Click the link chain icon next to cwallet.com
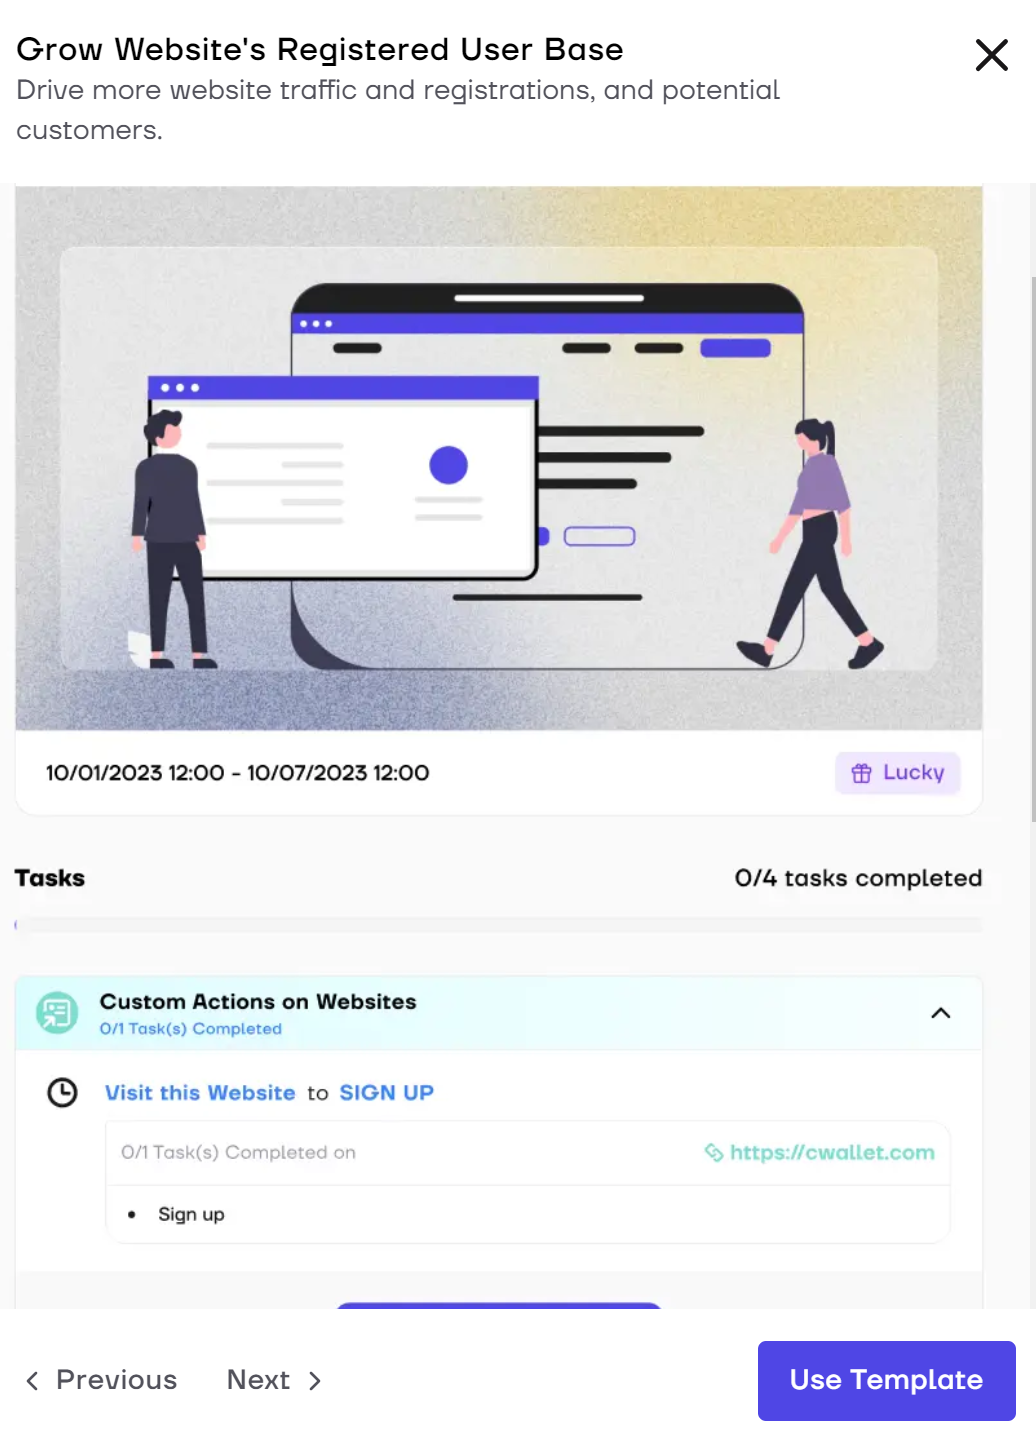1036x1435 pixels. point(714,1152)
